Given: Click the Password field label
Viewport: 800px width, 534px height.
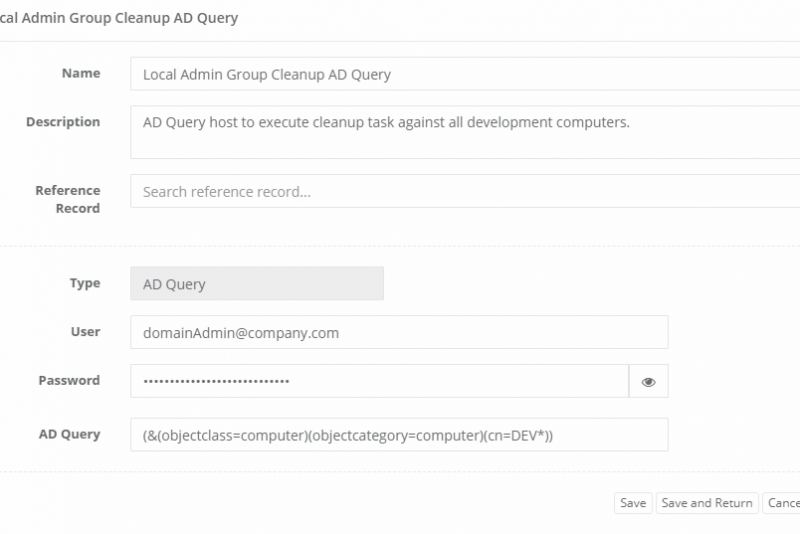Looking at the screenshot, I should [69, 380].
